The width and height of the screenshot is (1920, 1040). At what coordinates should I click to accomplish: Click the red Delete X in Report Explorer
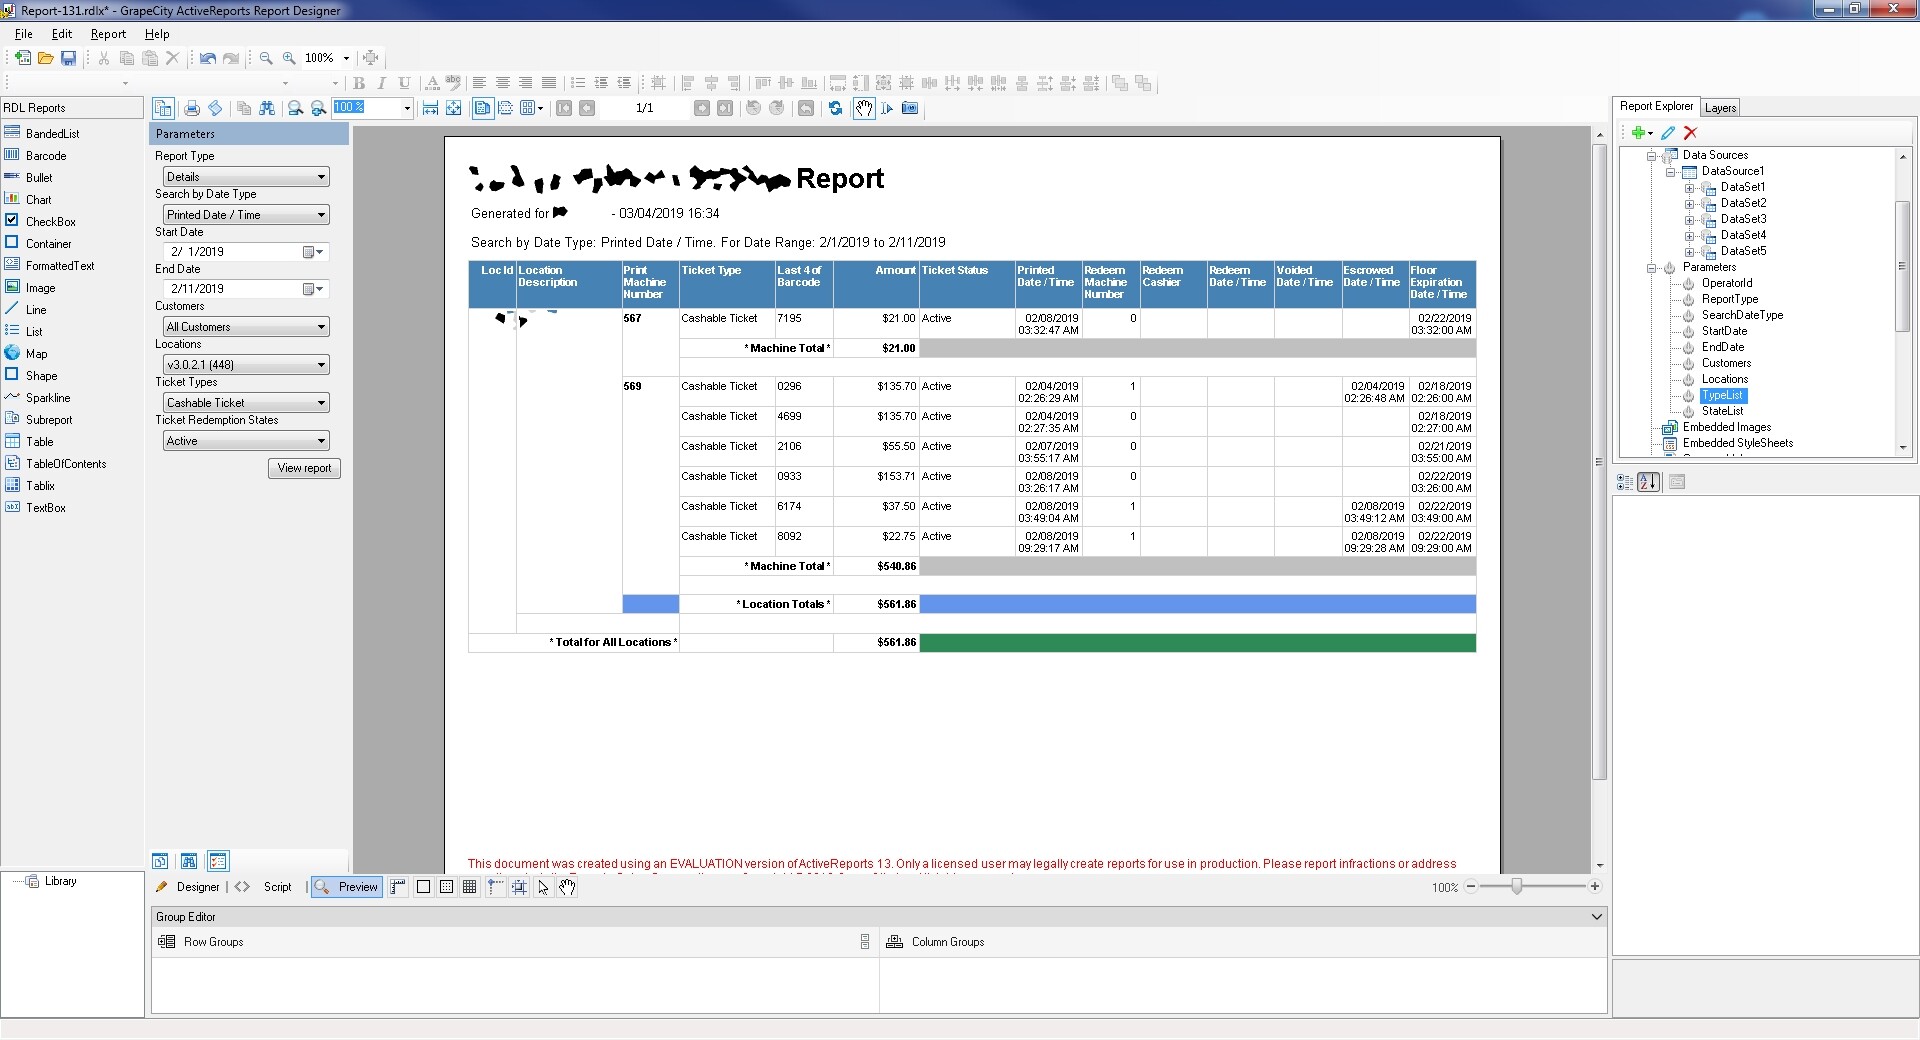[x=1690, y=132]
